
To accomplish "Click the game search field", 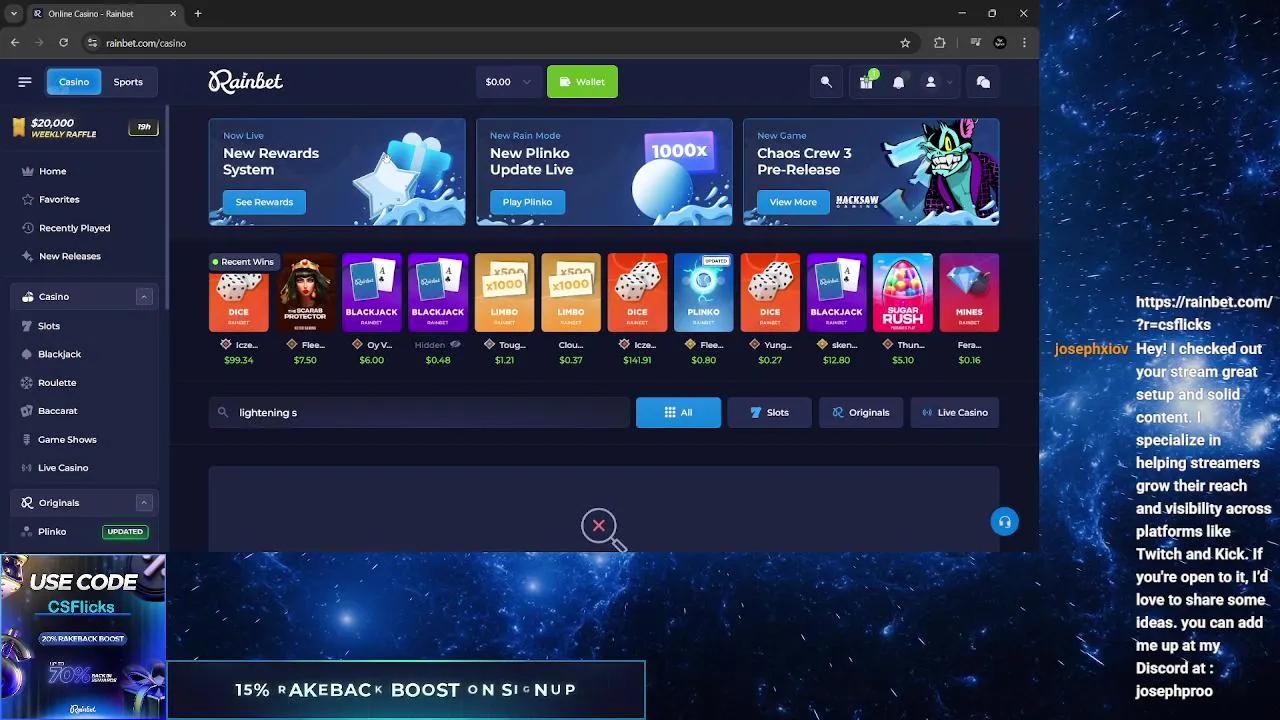I will coord(419,412).
